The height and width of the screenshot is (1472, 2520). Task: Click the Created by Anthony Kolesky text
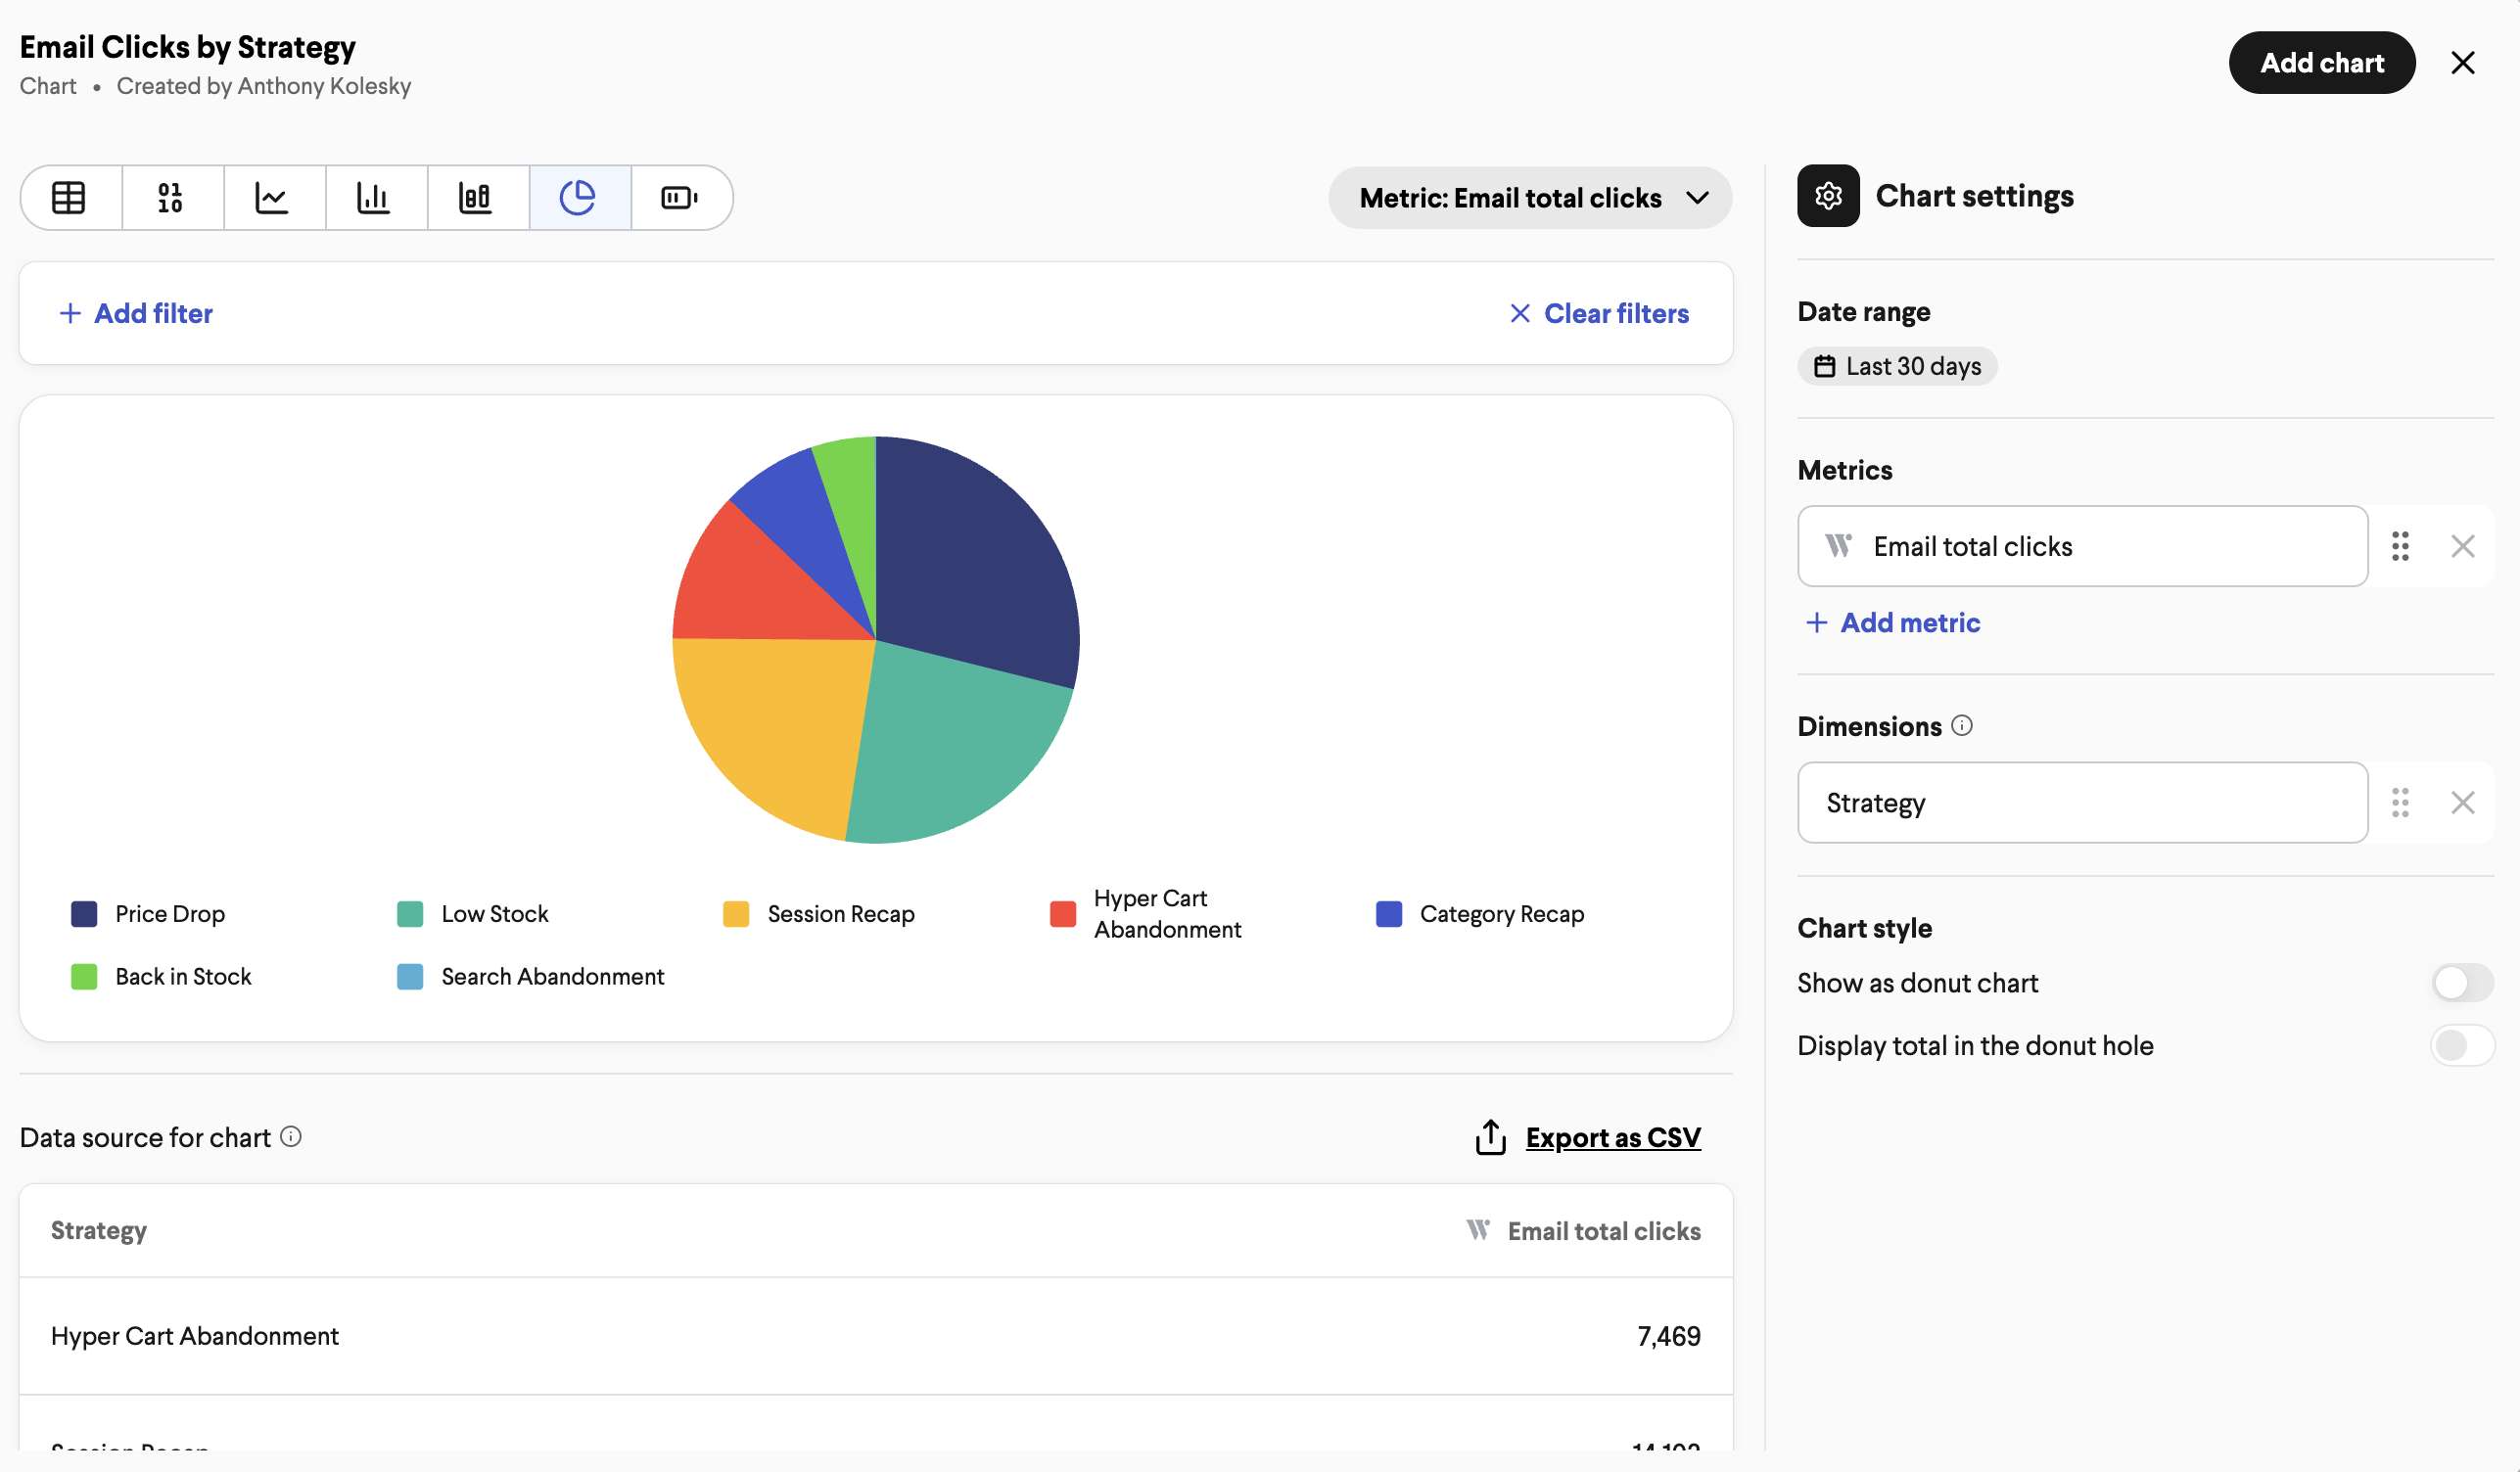click(x=264, y=86)
